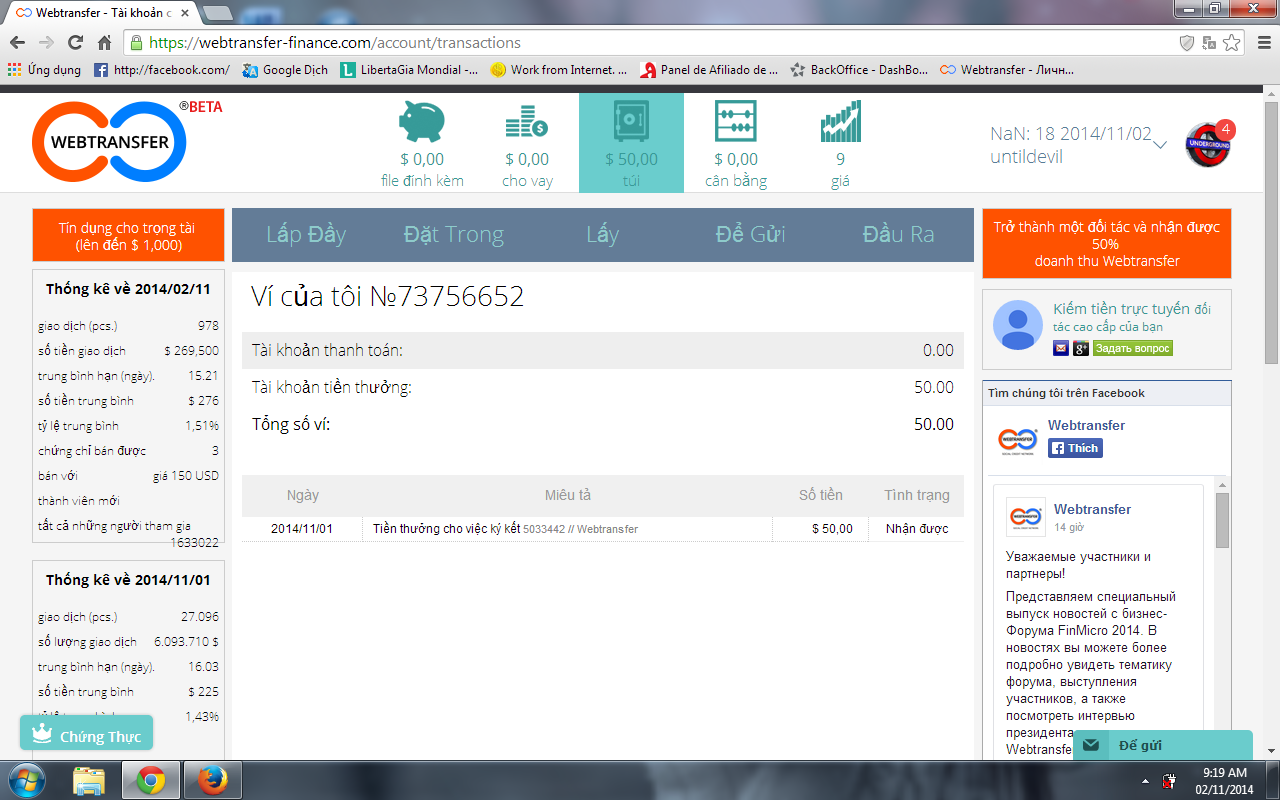Click the shield icon in the address bar
This screenshot has width=1280, height=800.
coord(1187,43)
